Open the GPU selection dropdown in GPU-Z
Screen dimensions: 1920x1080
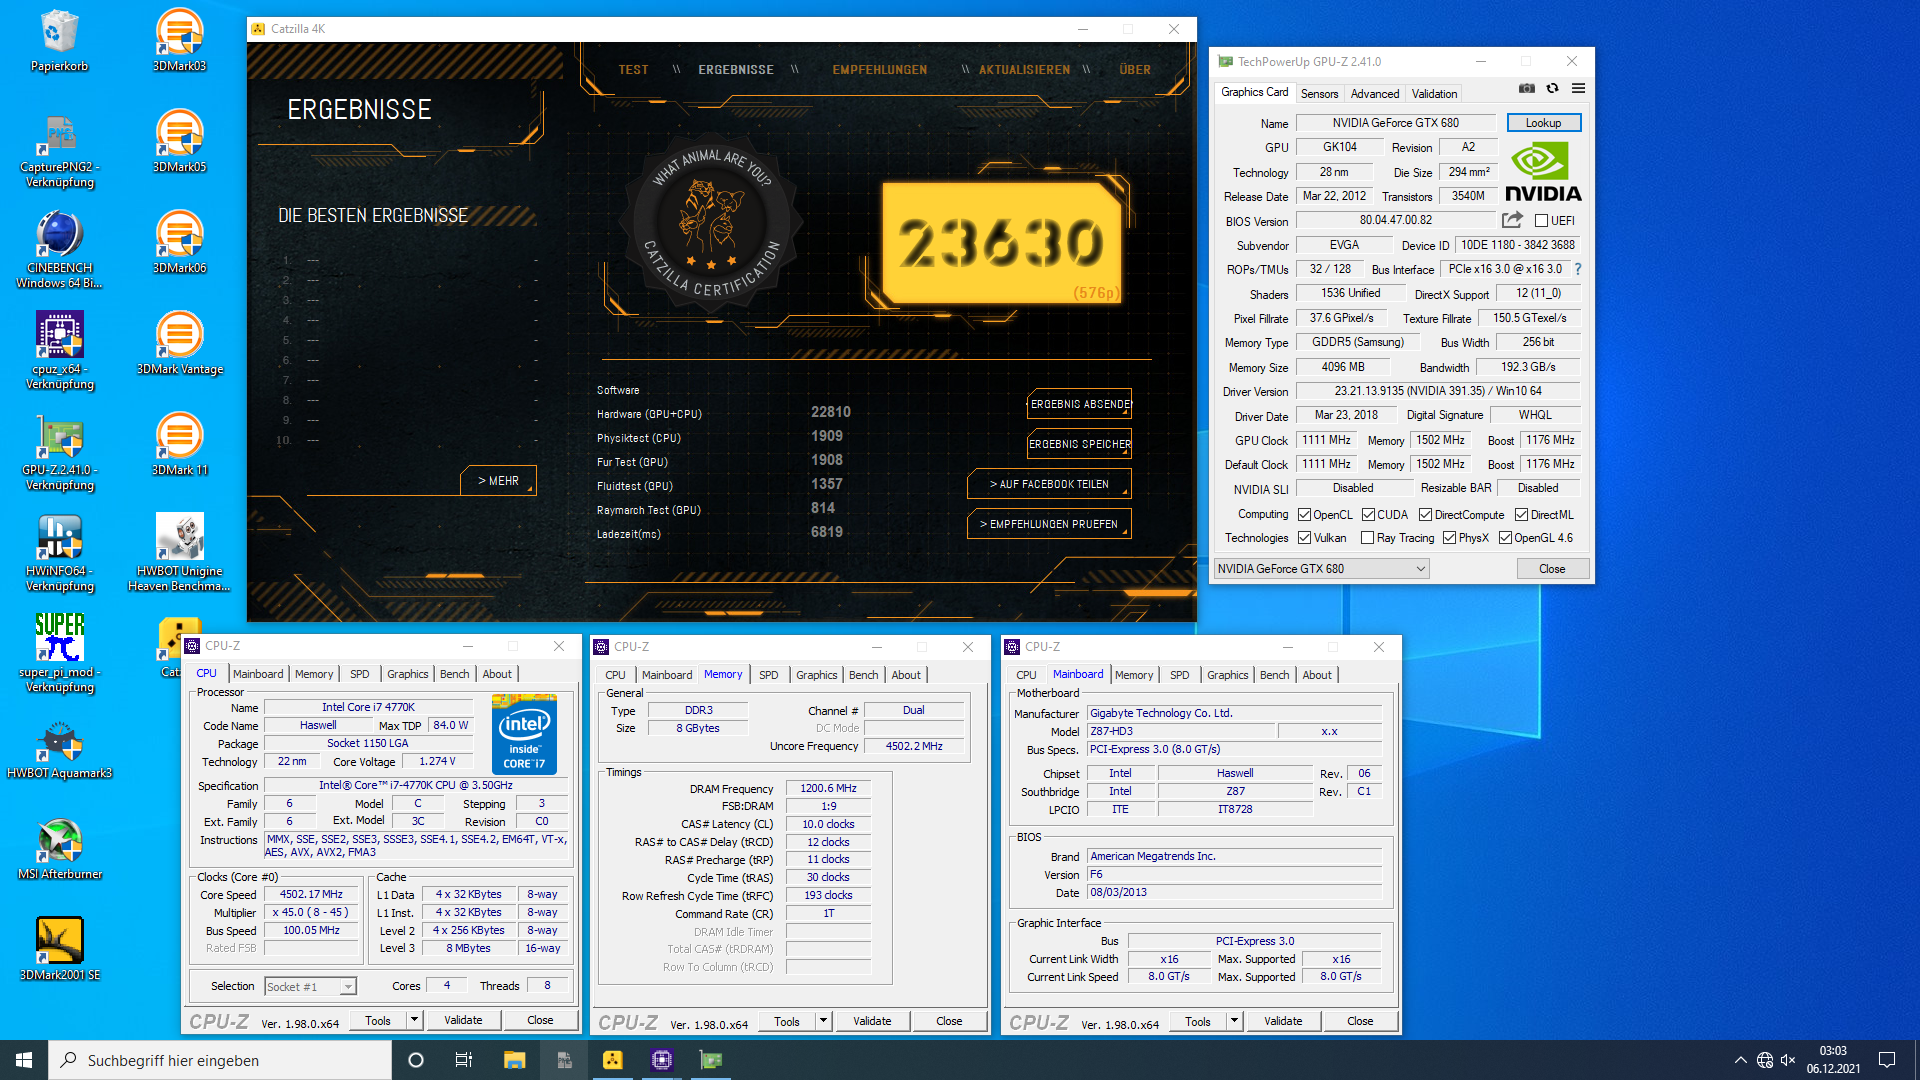[1321, 569]
